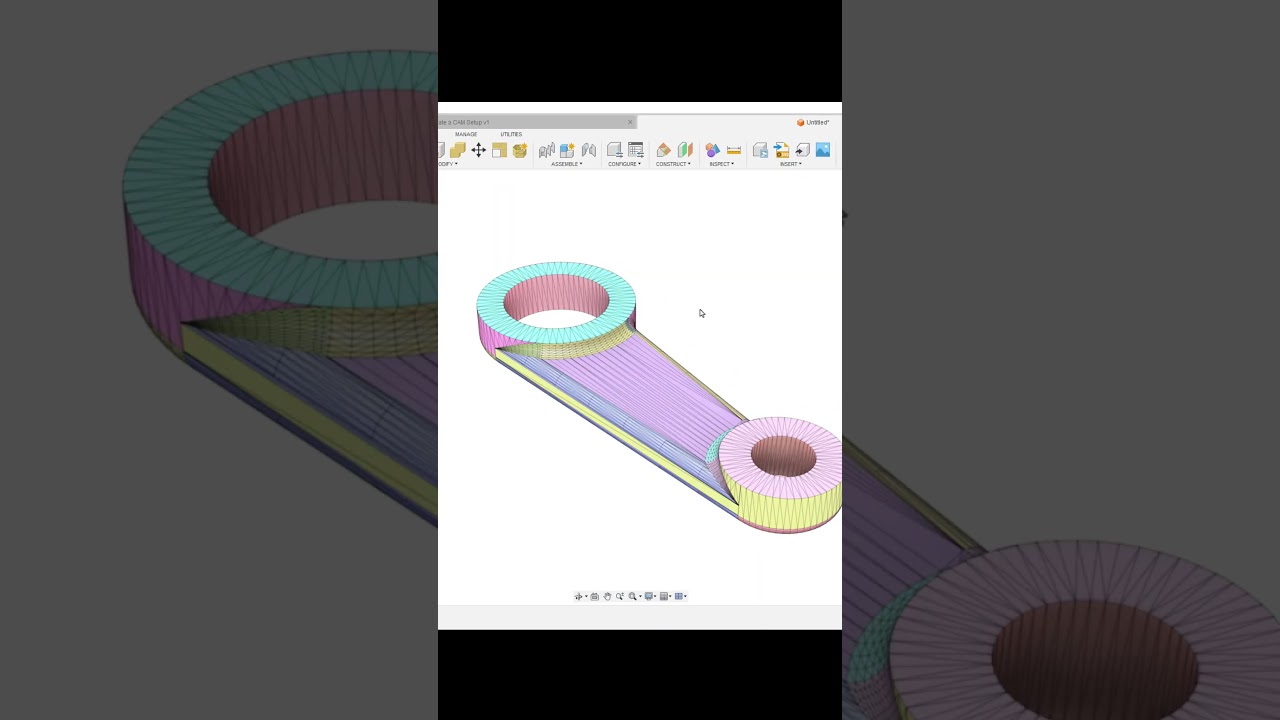Open the CONSTRUCT dropdown menu
The image size is (1280, 720).
click(673, 164)
